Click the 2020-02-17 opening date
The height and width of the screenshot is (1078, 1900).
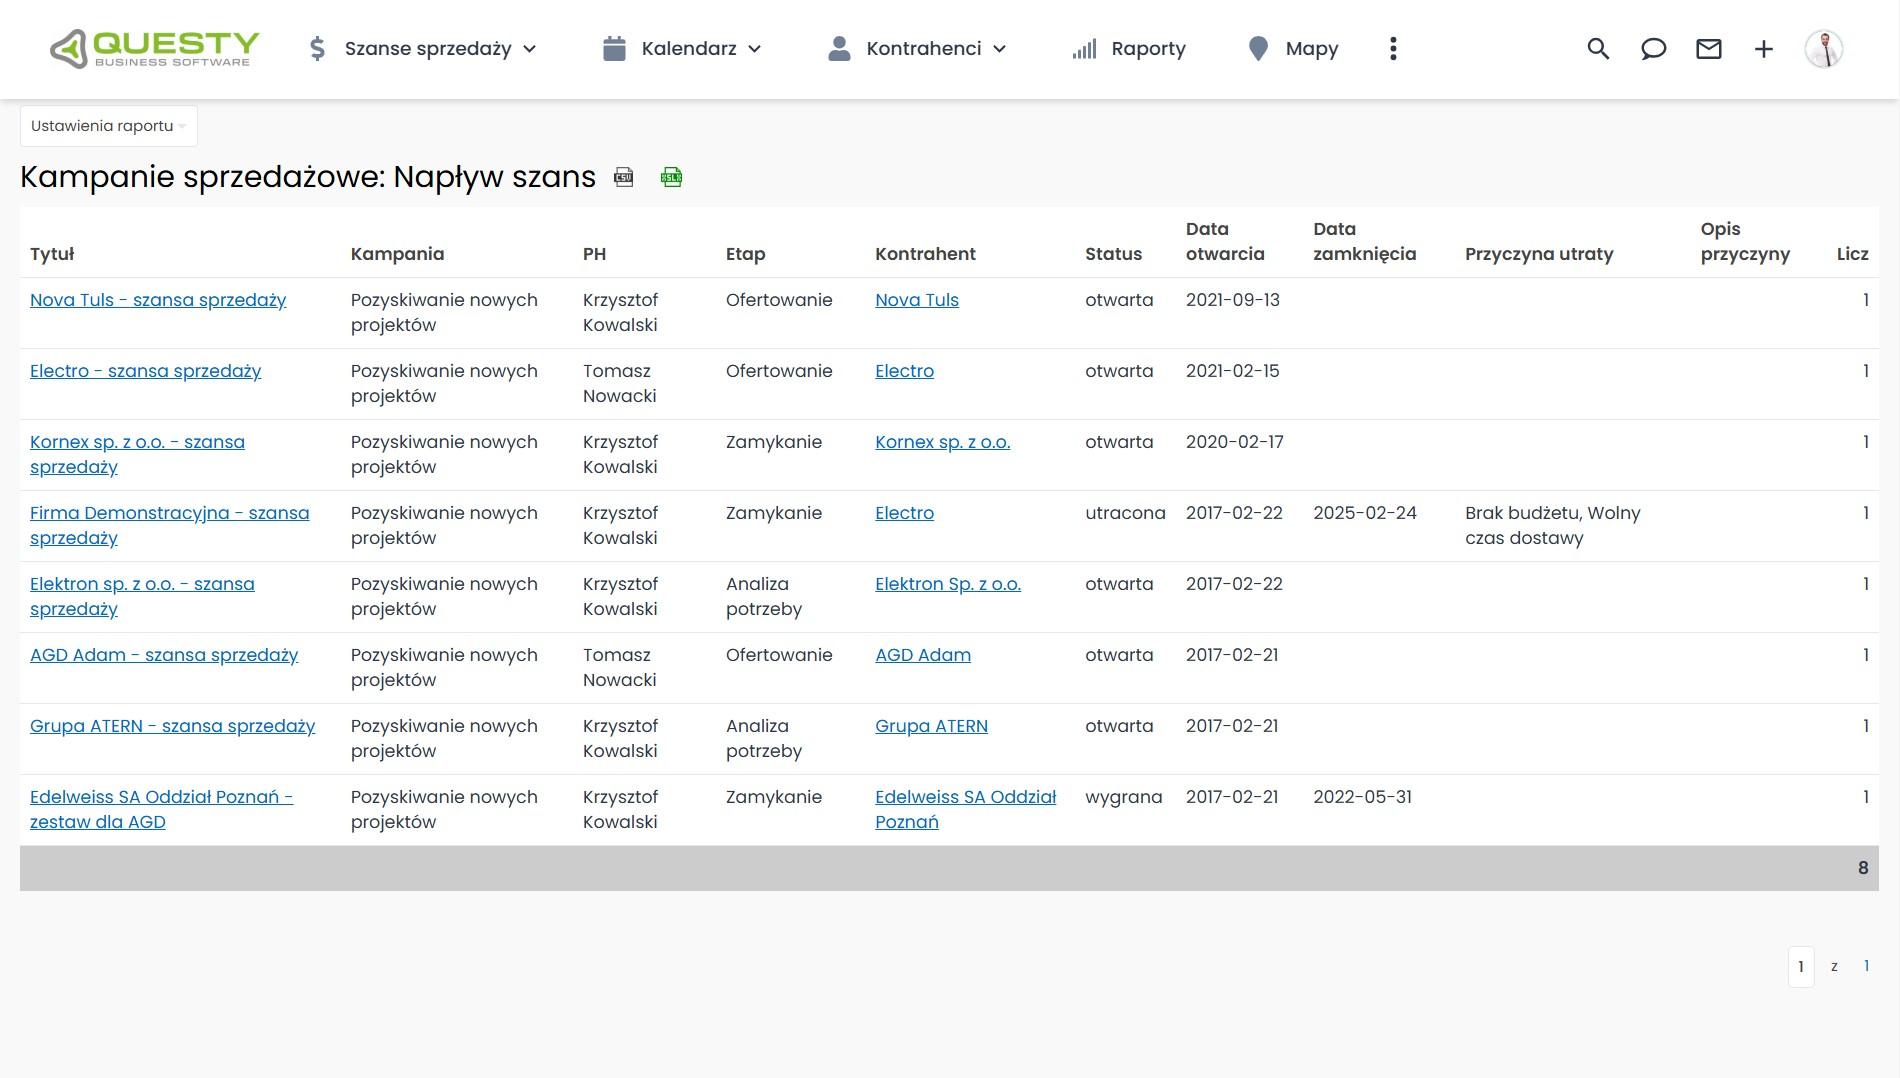(x=1234, y=442)
